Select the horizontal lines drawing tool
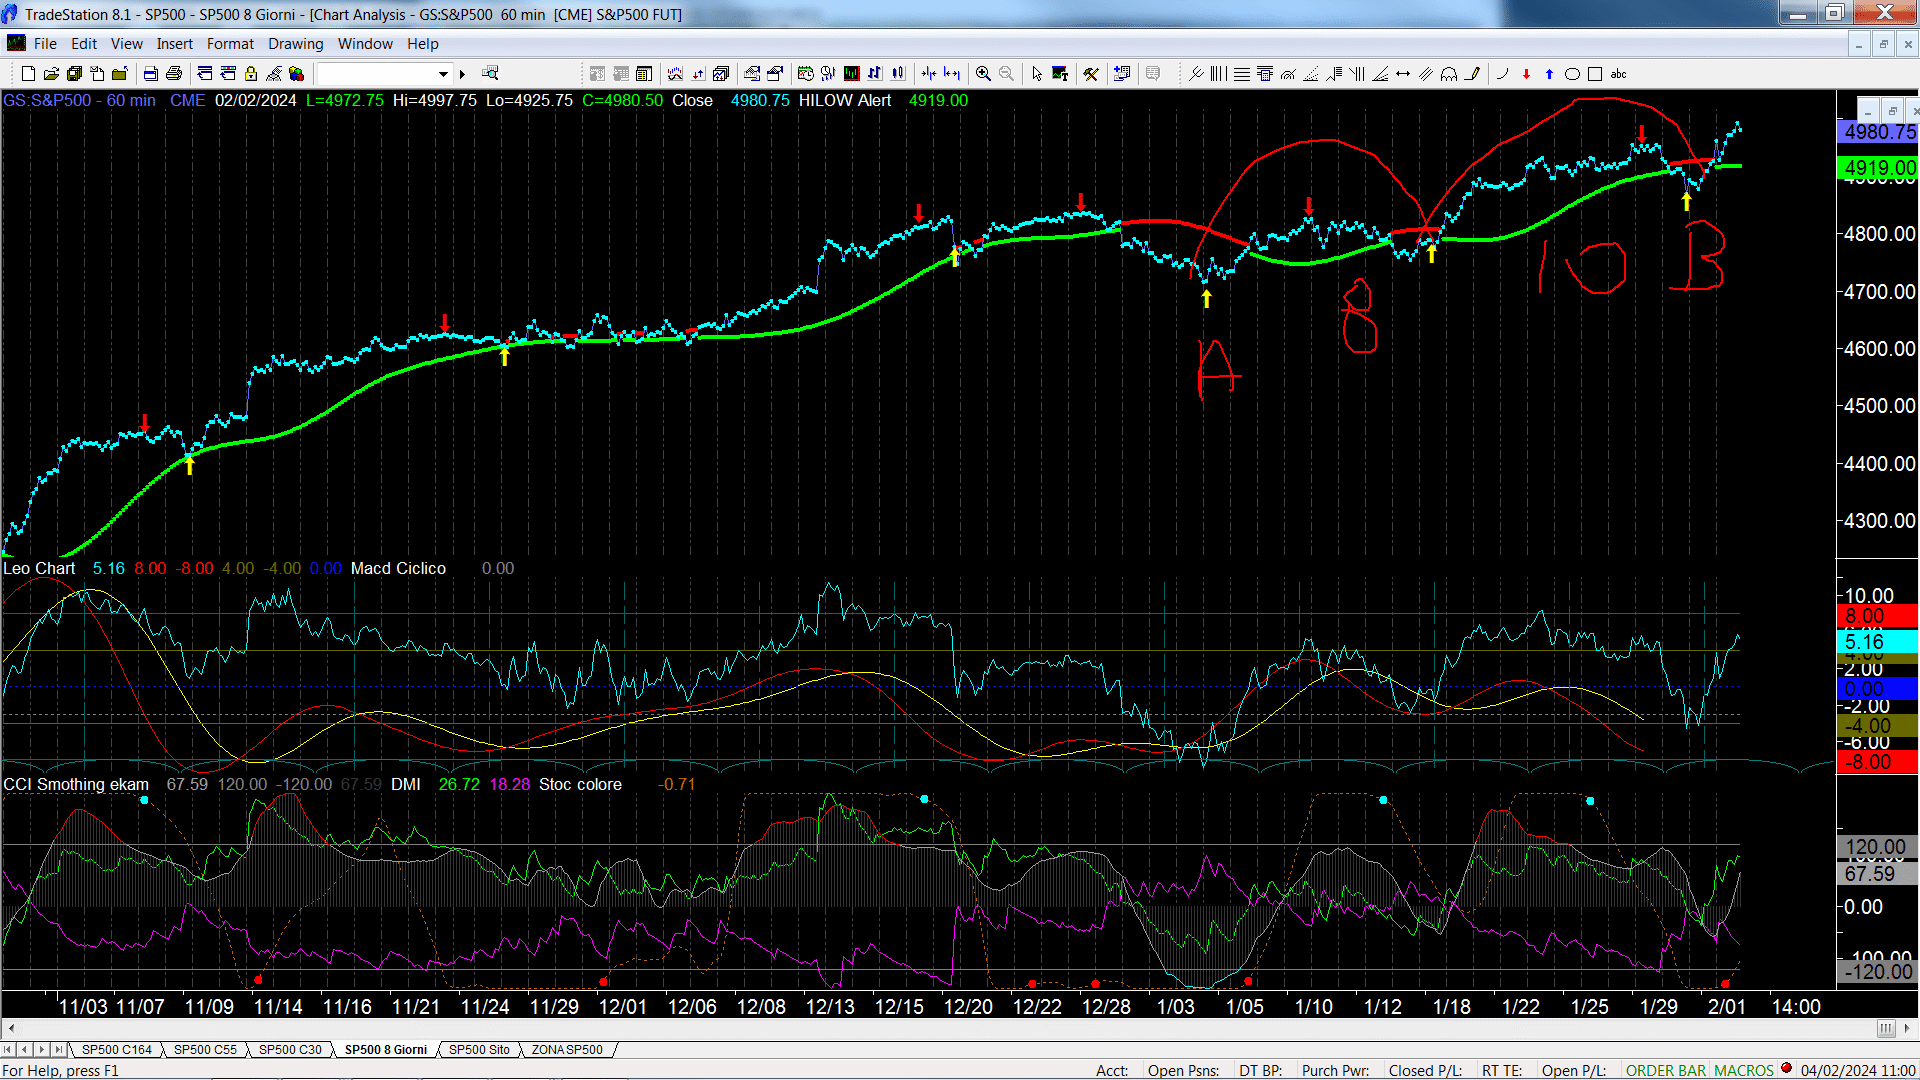1920x1080 pixels. point(1241,74)
